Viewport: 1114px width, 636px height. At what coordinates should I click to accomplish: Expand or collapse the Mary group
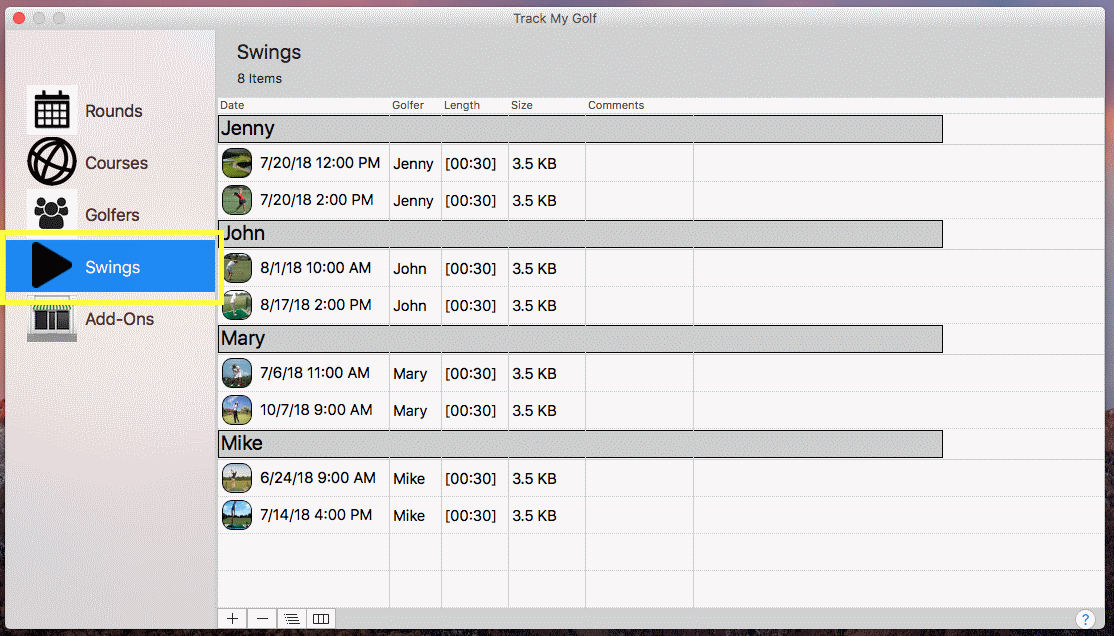click(580, 339)
